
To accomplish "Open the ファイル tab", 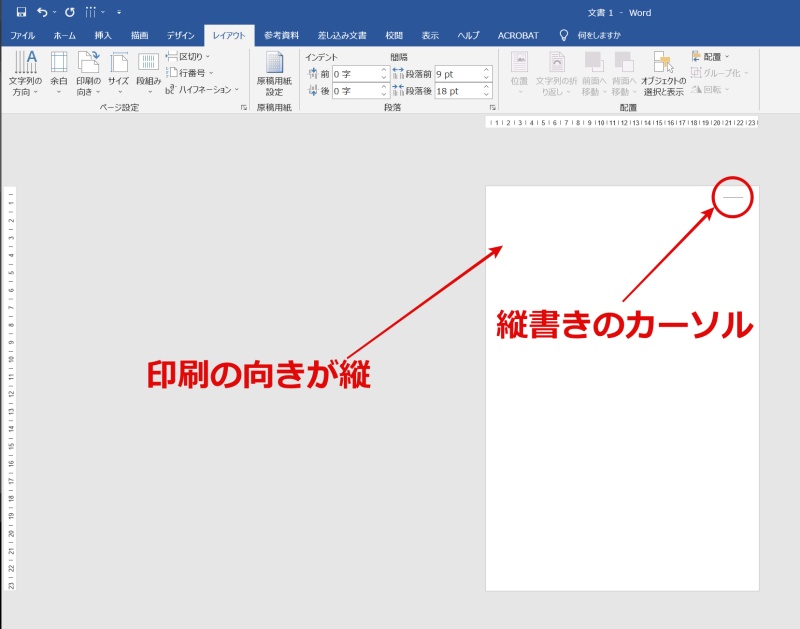I will [x=22, y=35].
